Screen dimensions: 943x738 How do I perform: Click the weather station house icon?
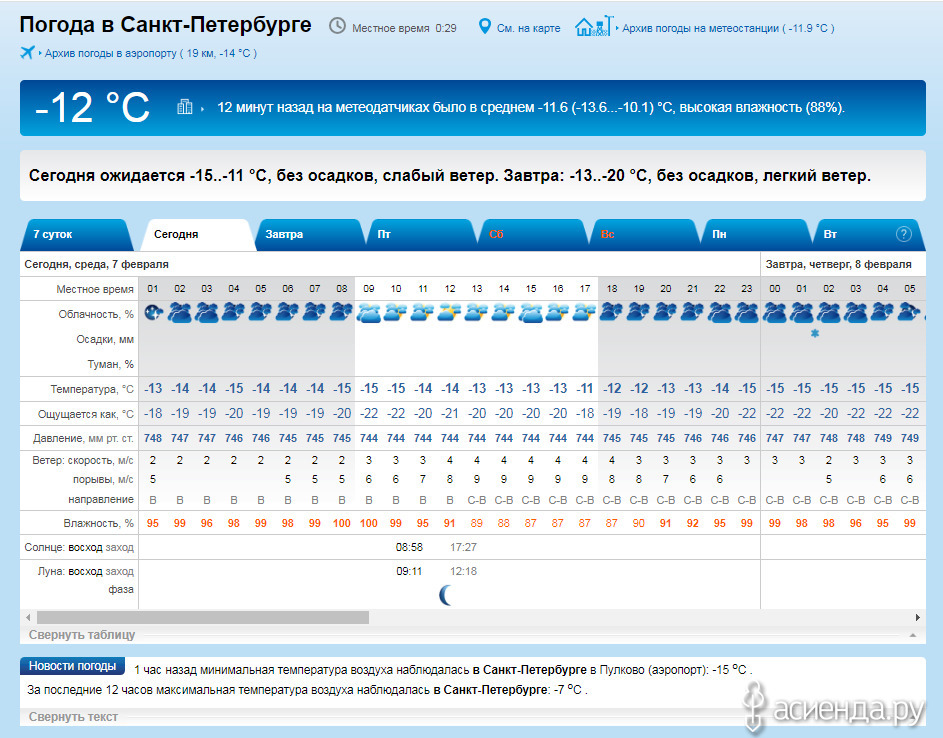pos(594,26)
